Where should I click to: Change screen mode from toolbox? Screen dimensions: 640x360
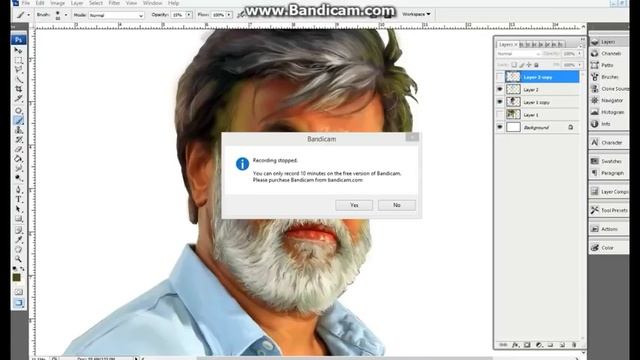point(18,303)
